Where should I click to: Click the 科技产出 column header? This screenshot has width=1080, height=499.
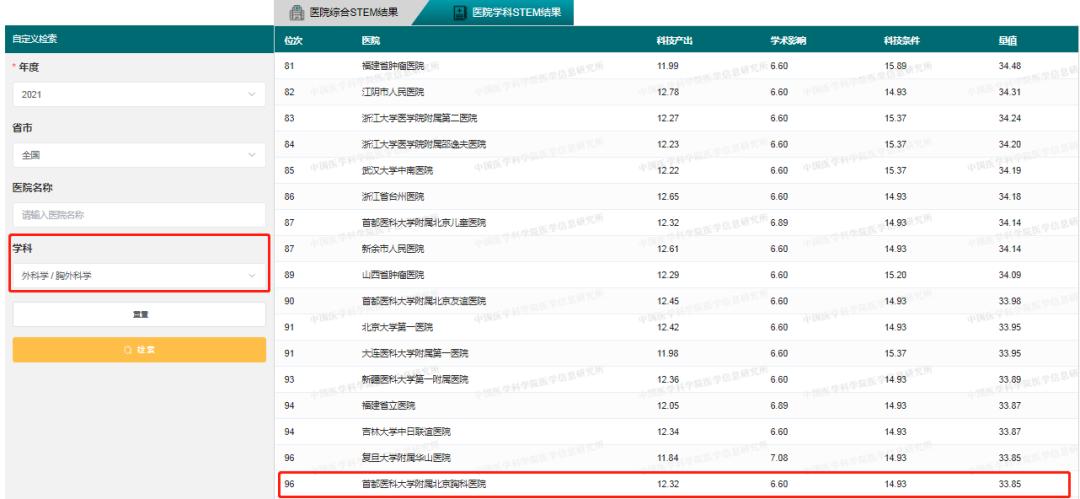(674, 41)
